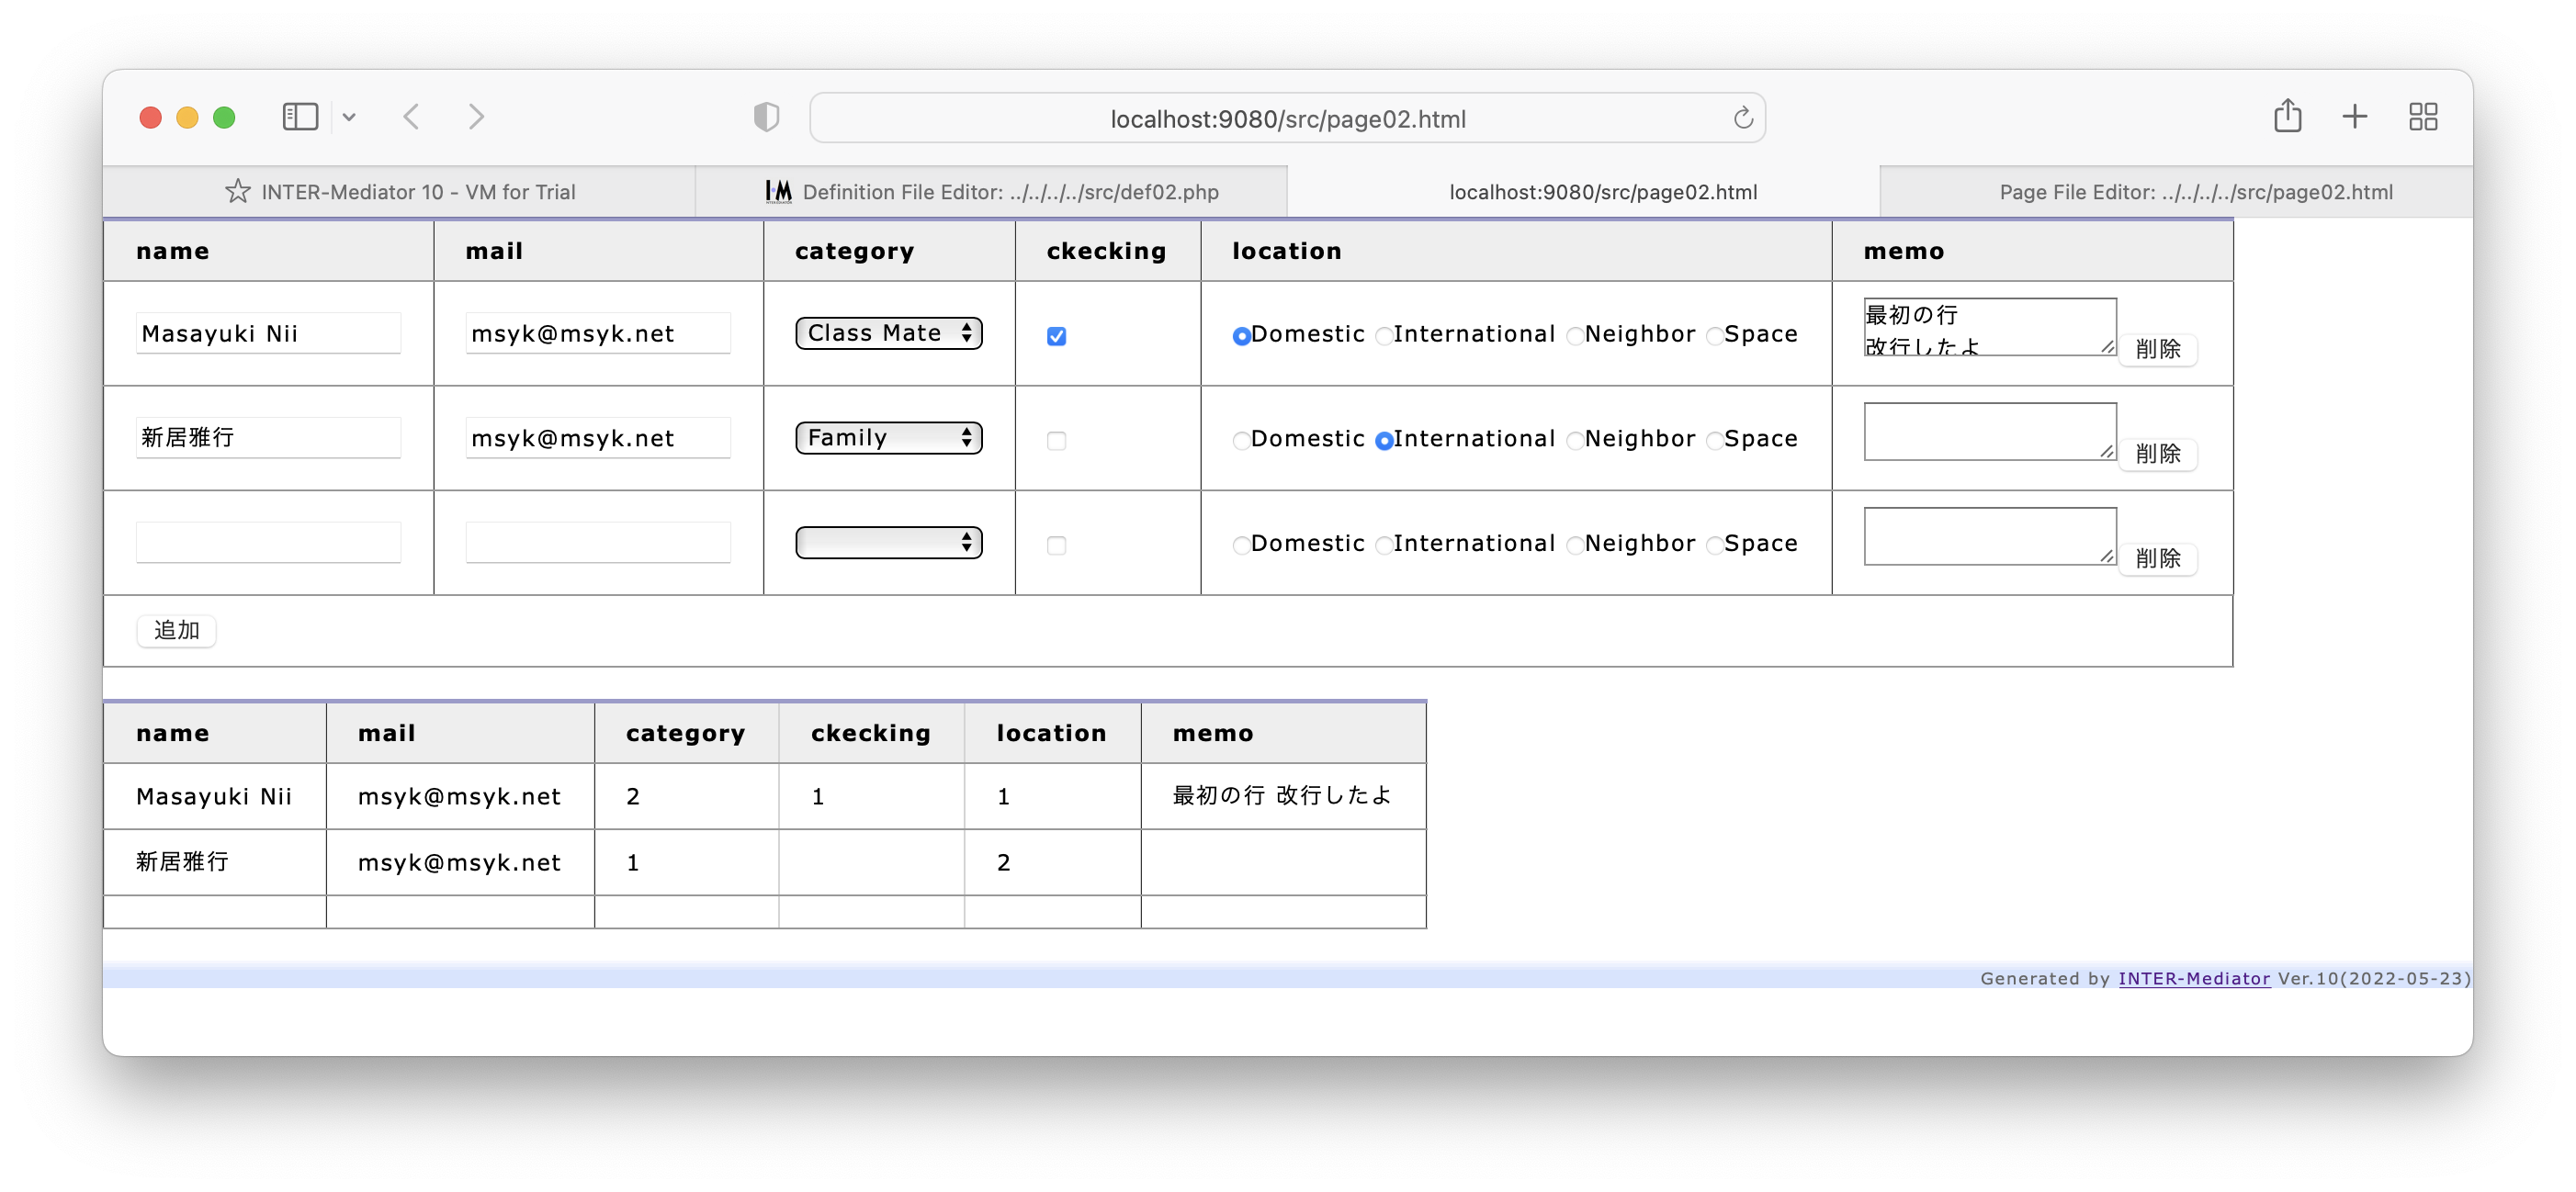
Task: Select the localhost:9080/src/page02.html tab
Action: pos(1583,191)
